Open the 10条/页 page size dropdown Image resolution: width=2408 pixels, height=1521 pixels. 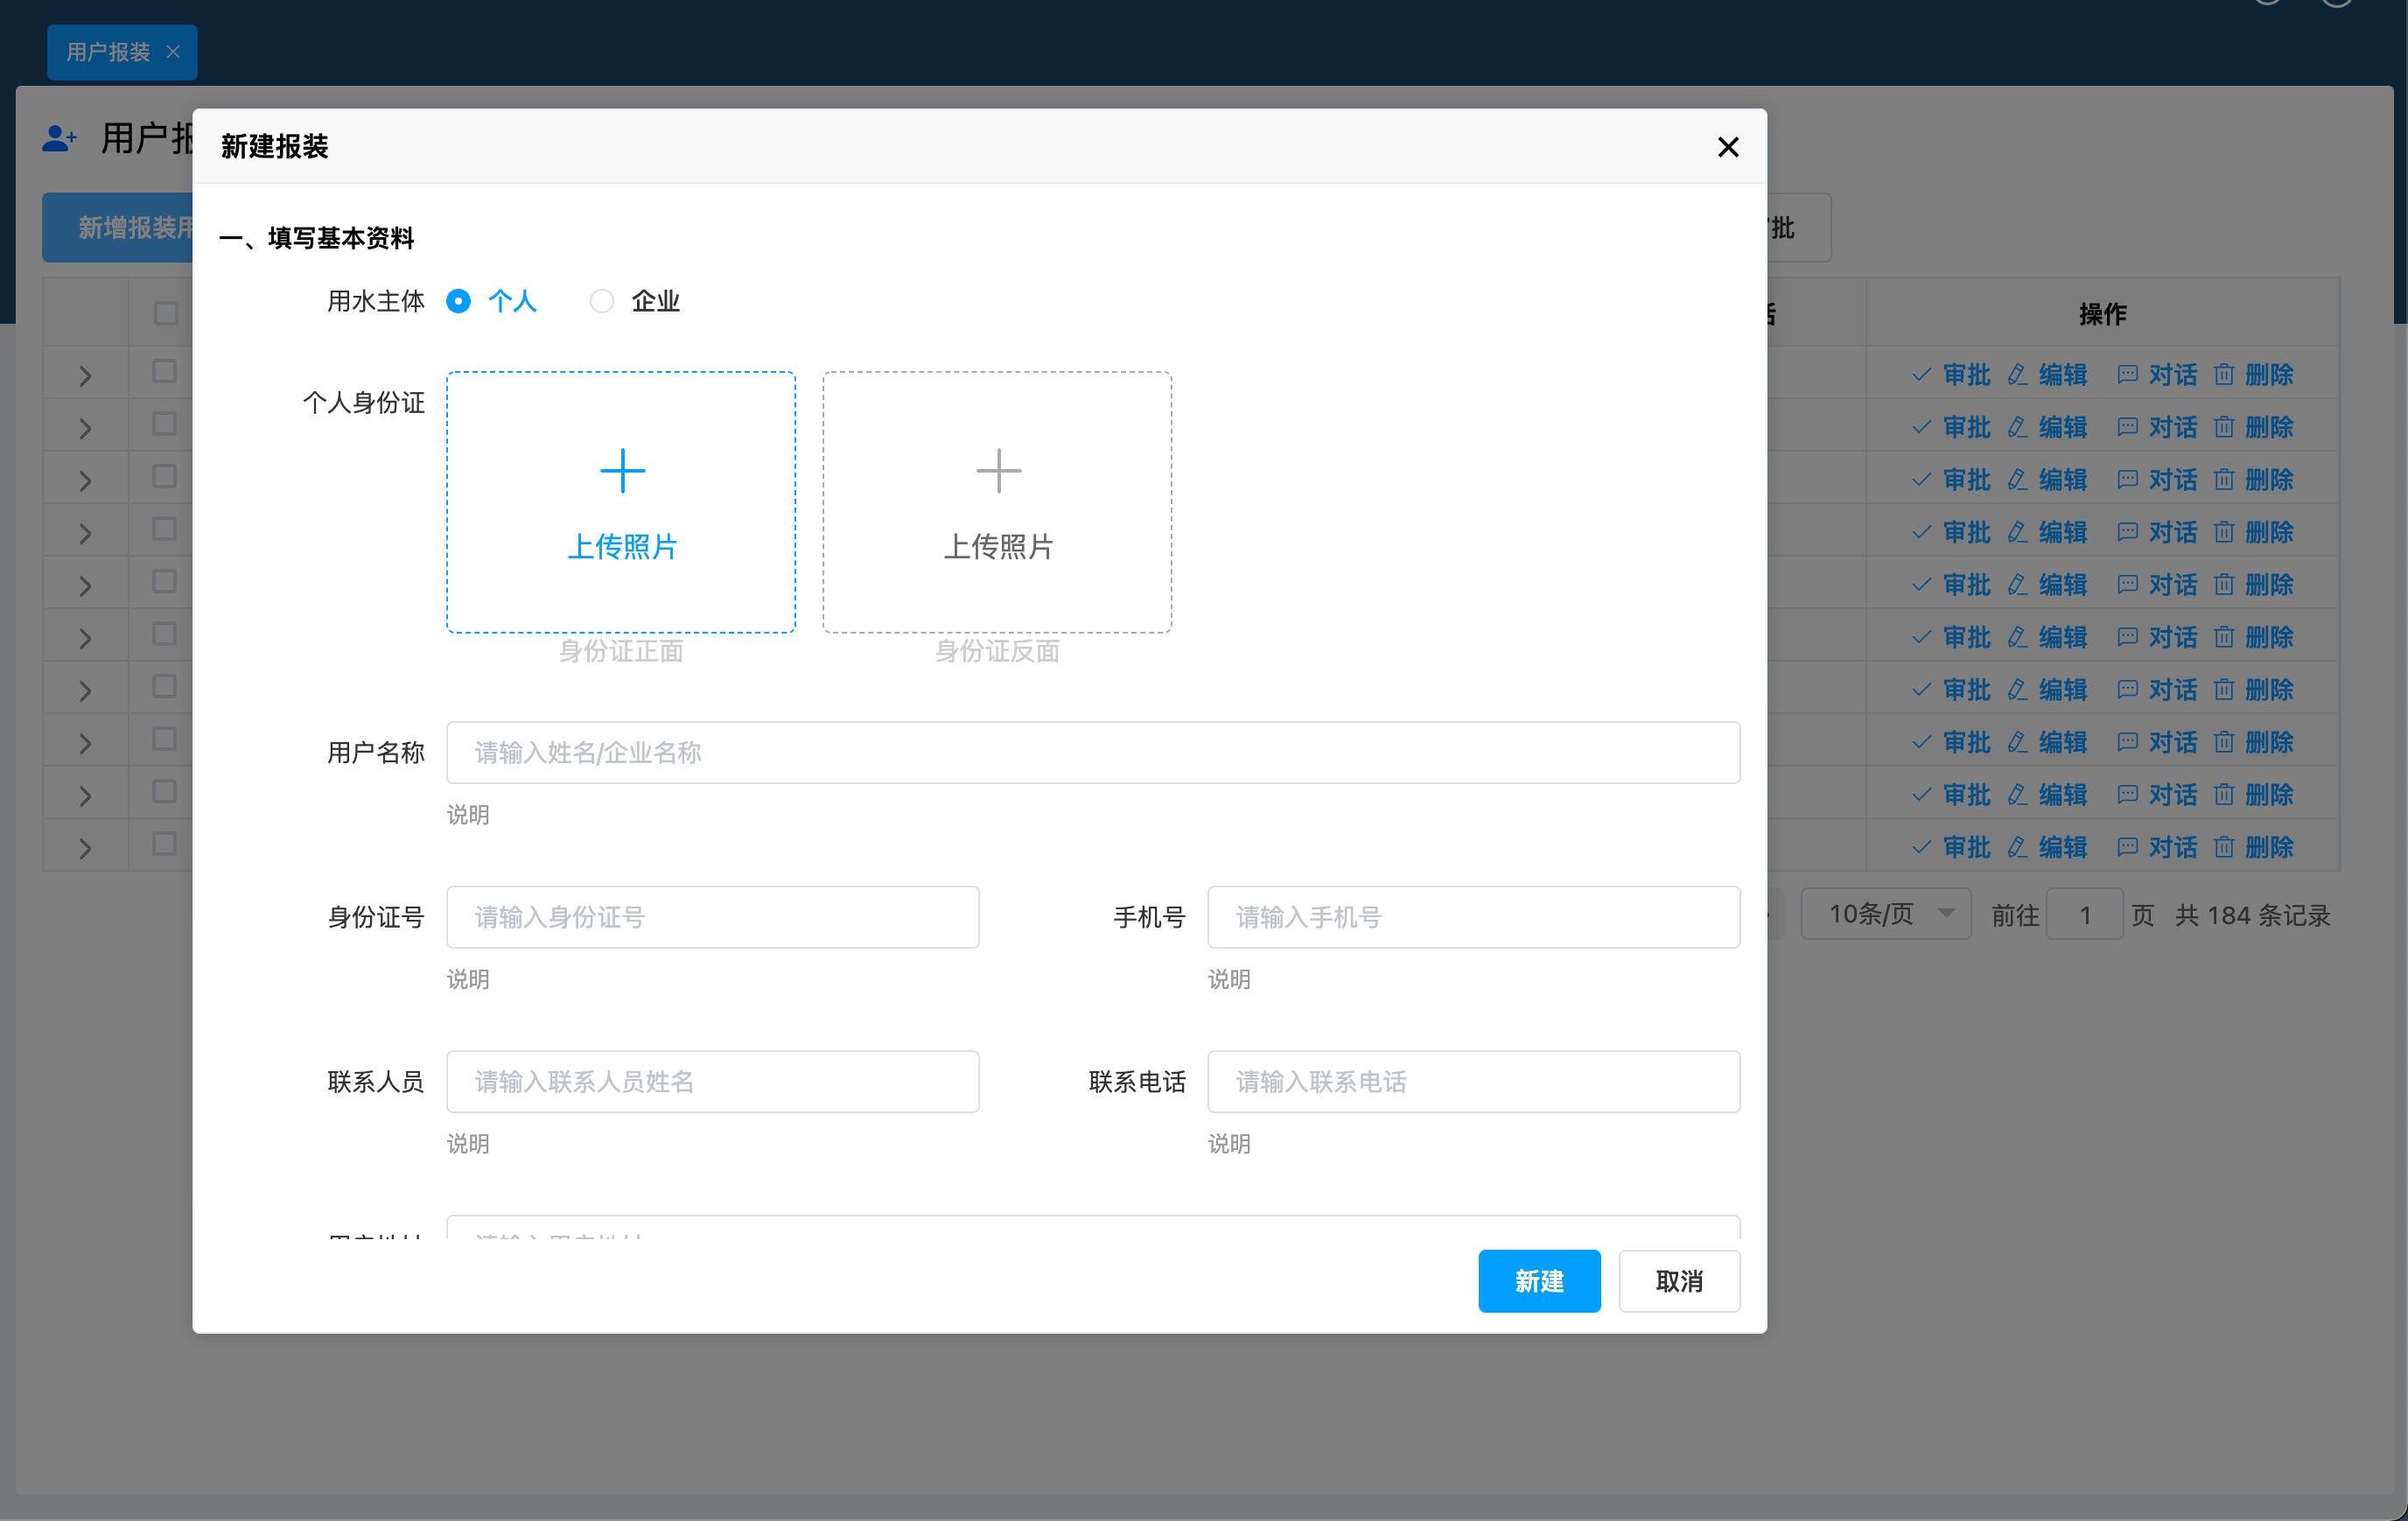1886,913
